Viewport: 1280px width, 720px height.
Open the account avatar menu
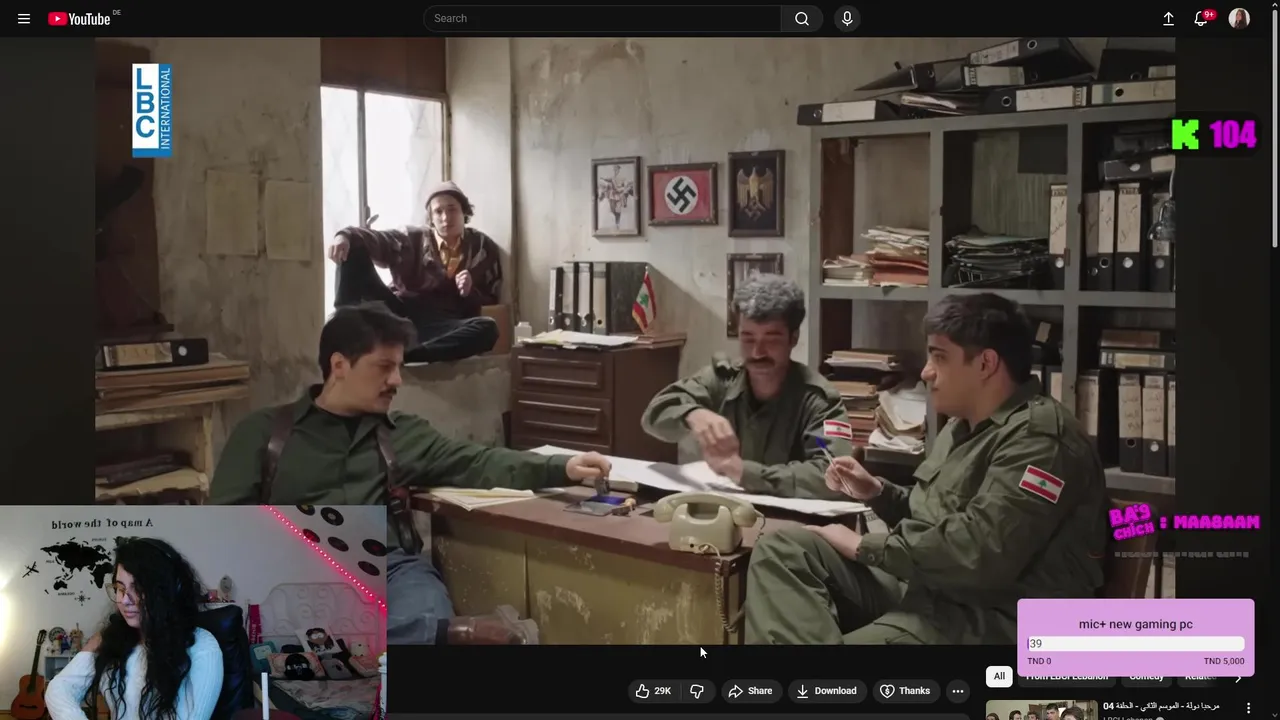tap(1239, 18)
